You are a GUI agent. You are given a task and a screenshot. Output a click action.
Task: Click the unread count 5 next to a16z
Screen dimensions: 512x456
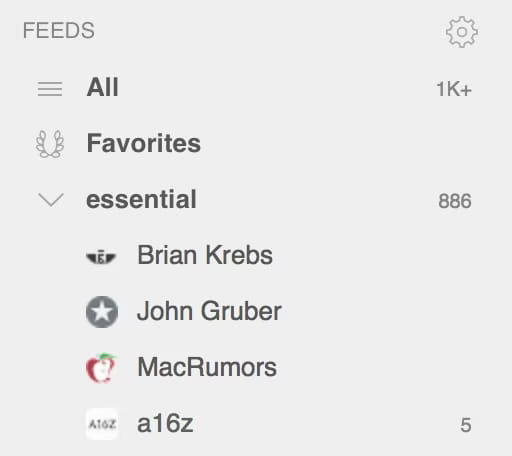[x=466, y=425]
